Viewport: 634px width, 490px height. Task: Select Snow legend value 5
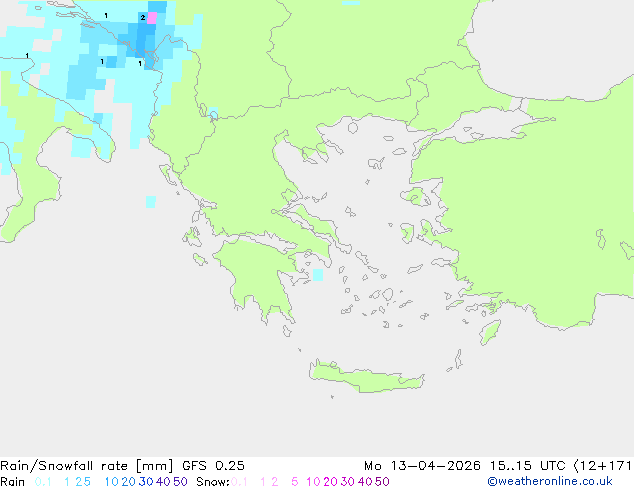pyautogui.click(x=295, y=482)
